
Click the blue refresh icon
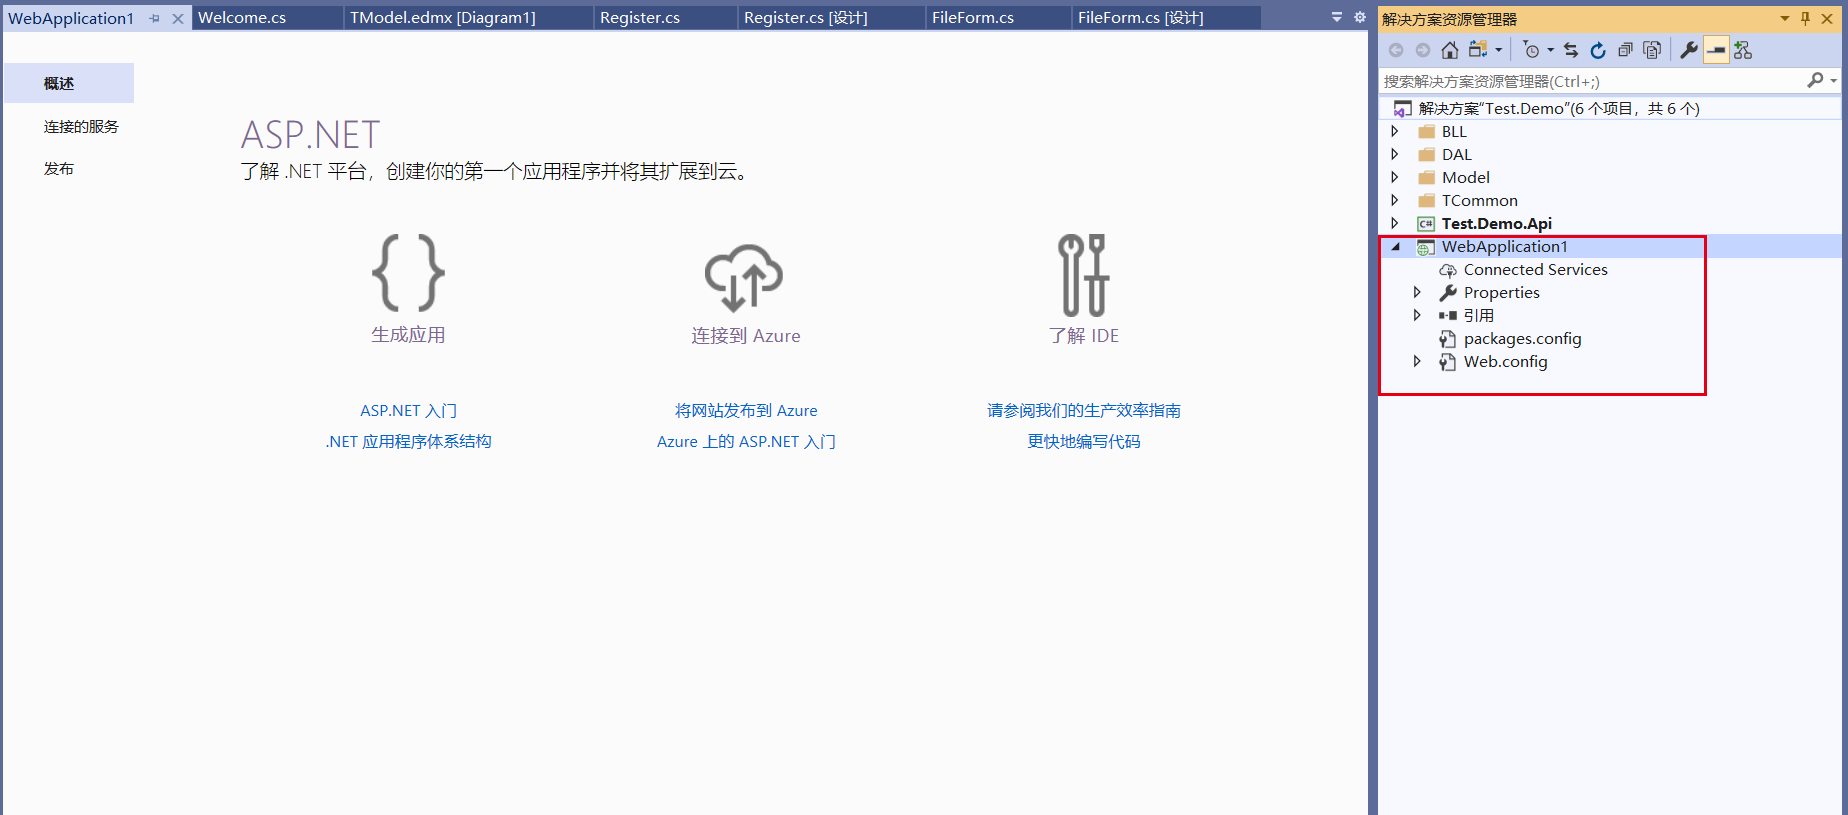click(1598, 50)
